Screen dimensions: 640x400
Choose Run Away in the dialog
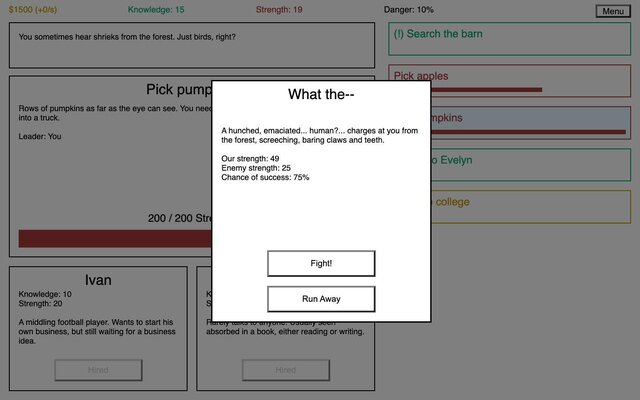[321, 299]
